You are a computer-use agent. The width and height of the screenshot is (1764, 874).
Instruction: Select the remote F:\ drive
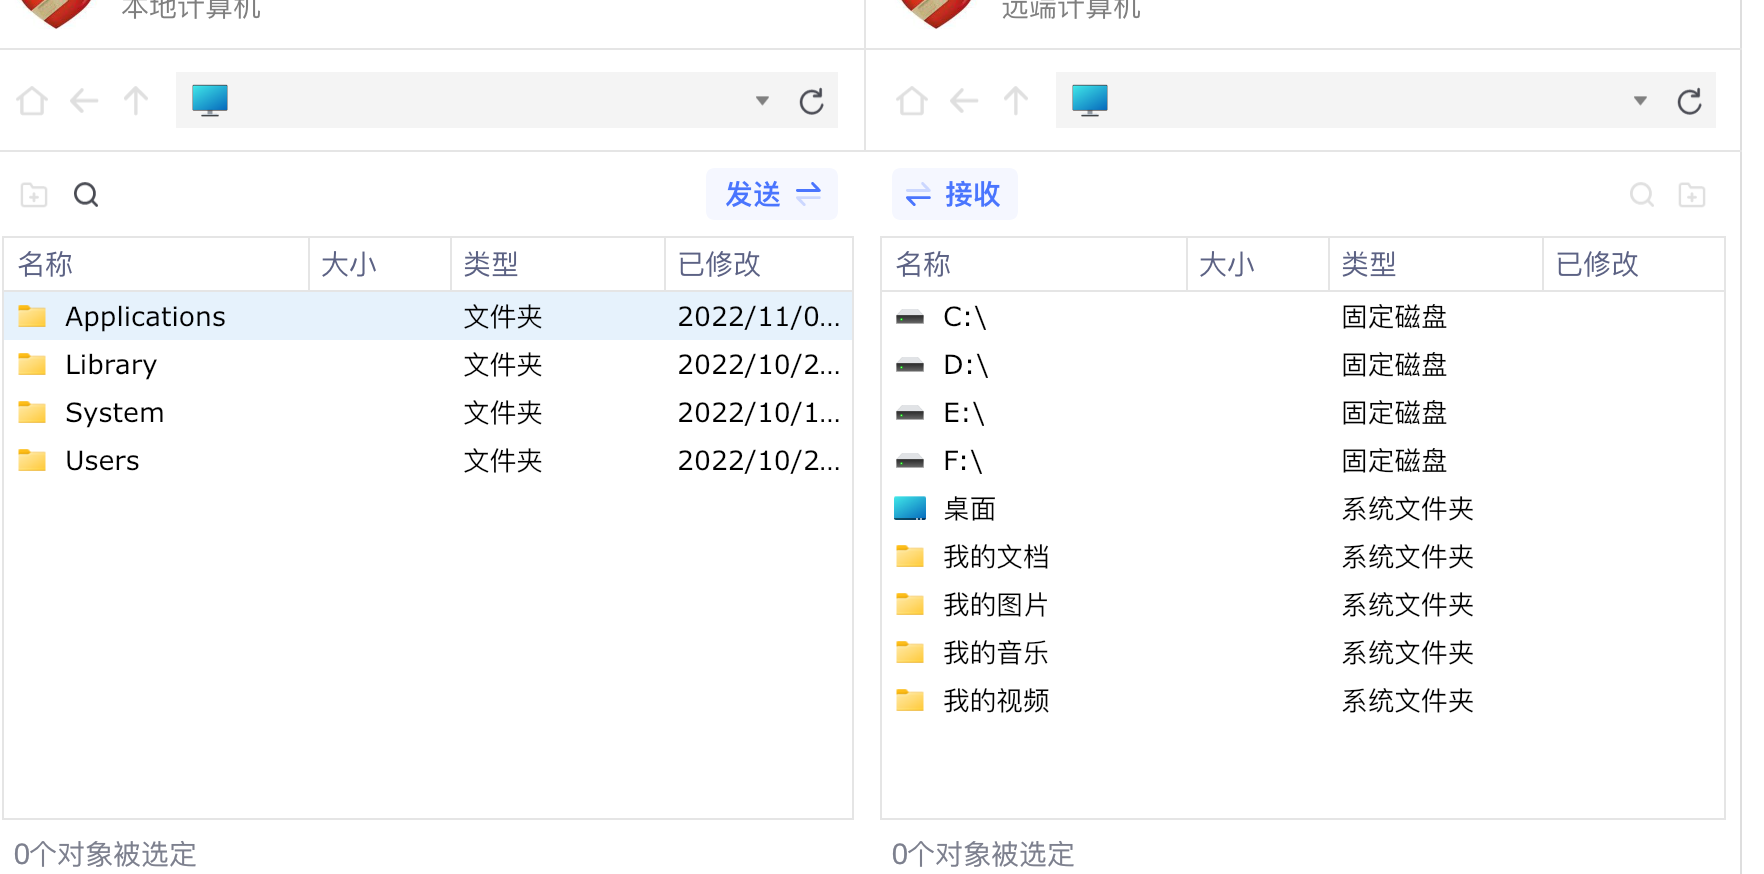coord(1303,460)
